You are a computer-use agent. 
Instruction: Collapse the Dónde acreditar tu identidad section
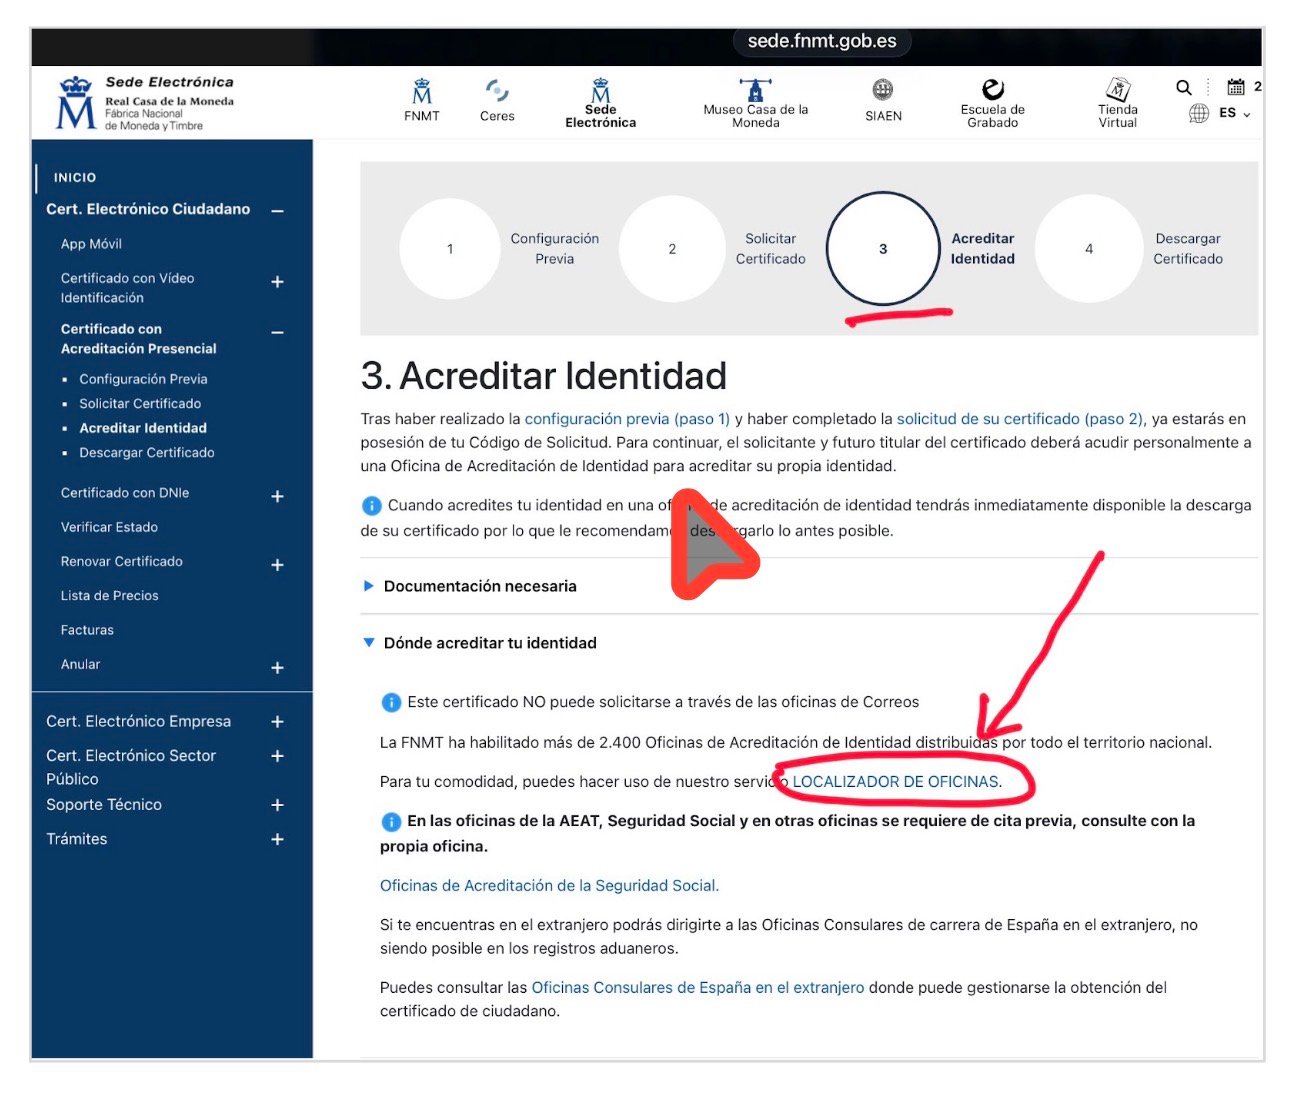coord(369,643)
